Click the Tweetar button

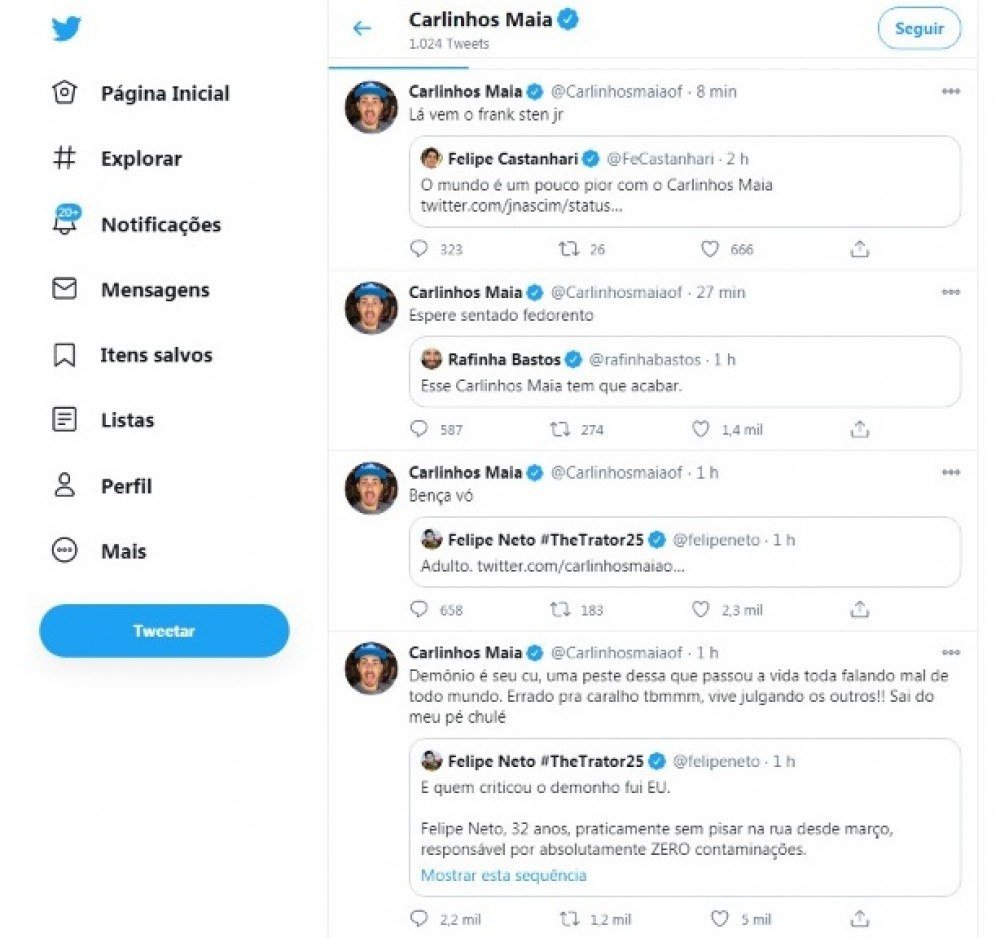(x=165, y=631)
